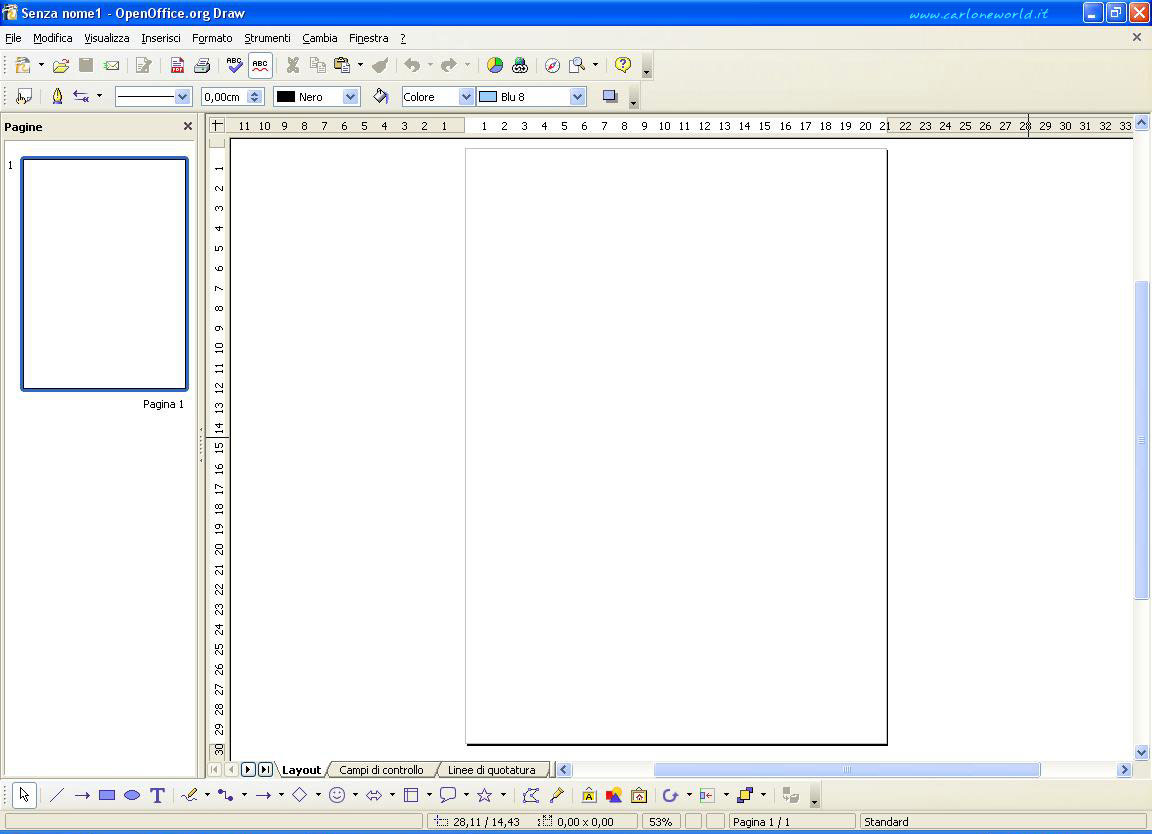Click the black Nero color swatch
The image size is (1152, 834).
tap(286, 96)
